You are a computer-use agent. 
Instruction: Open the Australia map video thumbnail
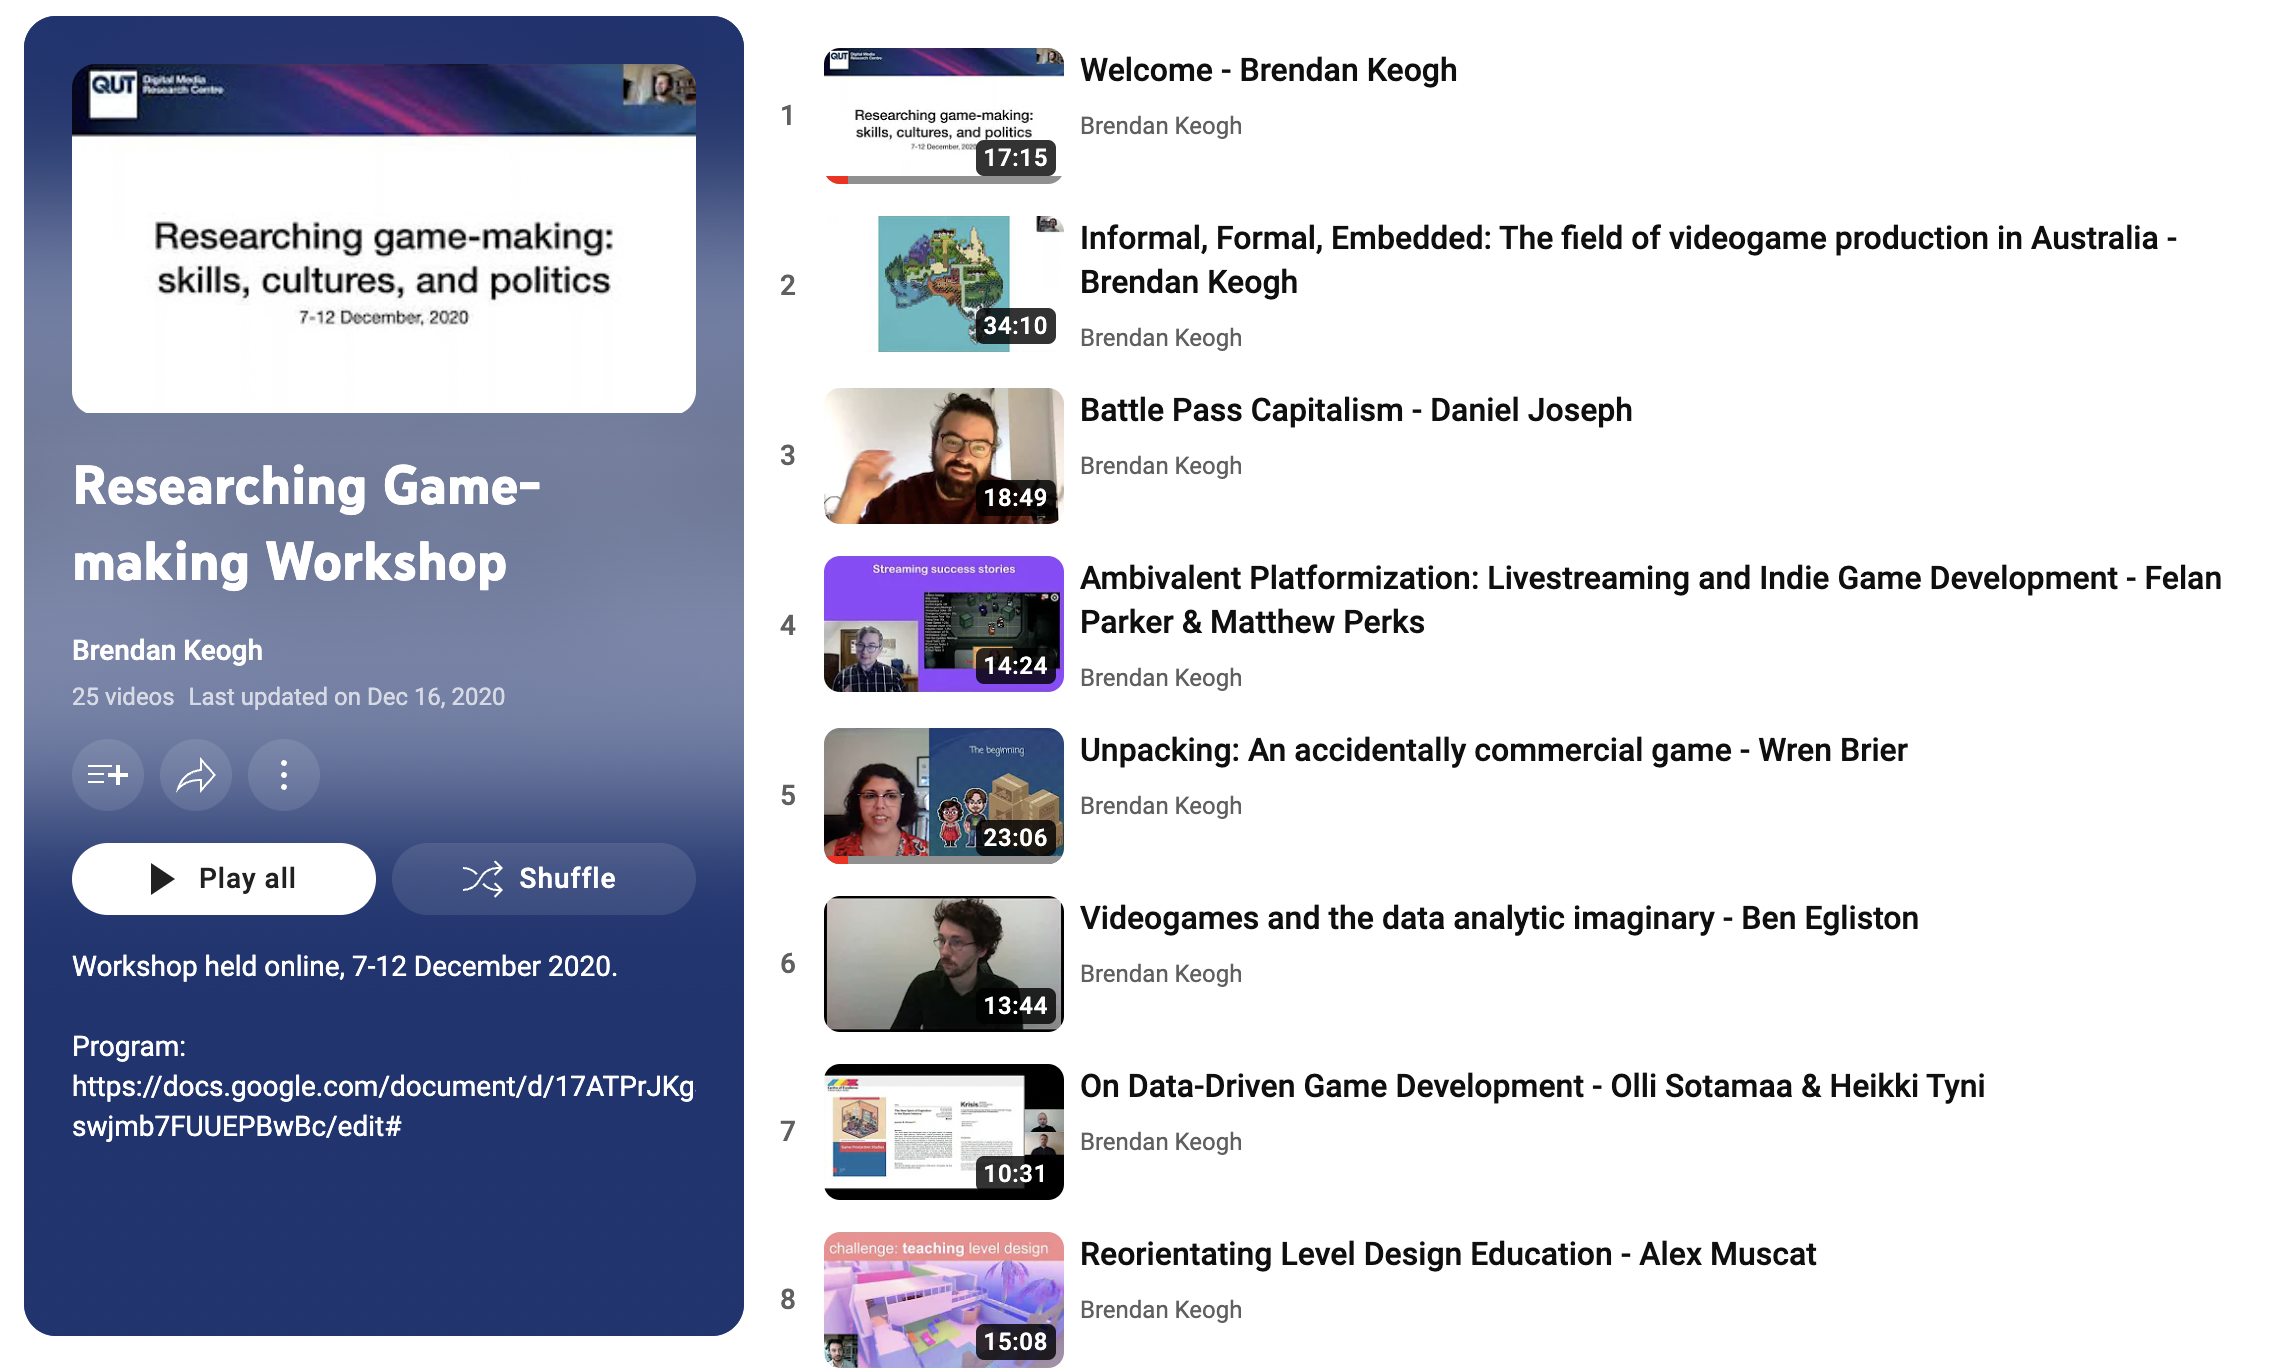[x=943, y=284]
